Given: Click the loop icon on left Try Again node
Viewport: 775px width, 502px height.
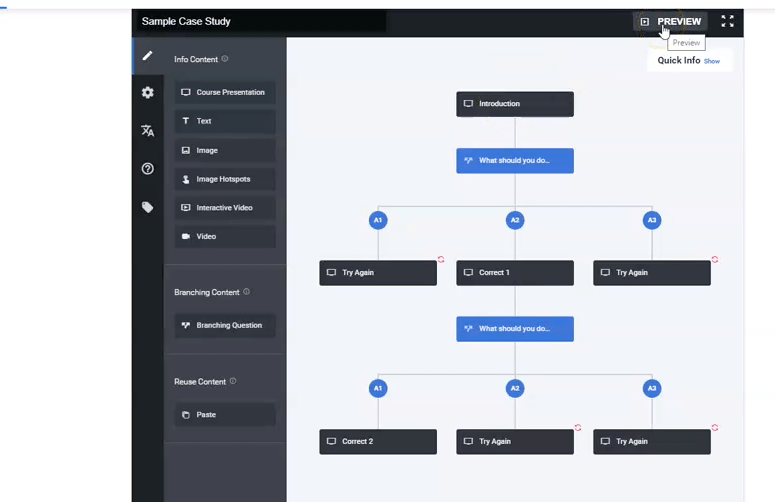Looking at the screenshot, I should tap(441, 260).
